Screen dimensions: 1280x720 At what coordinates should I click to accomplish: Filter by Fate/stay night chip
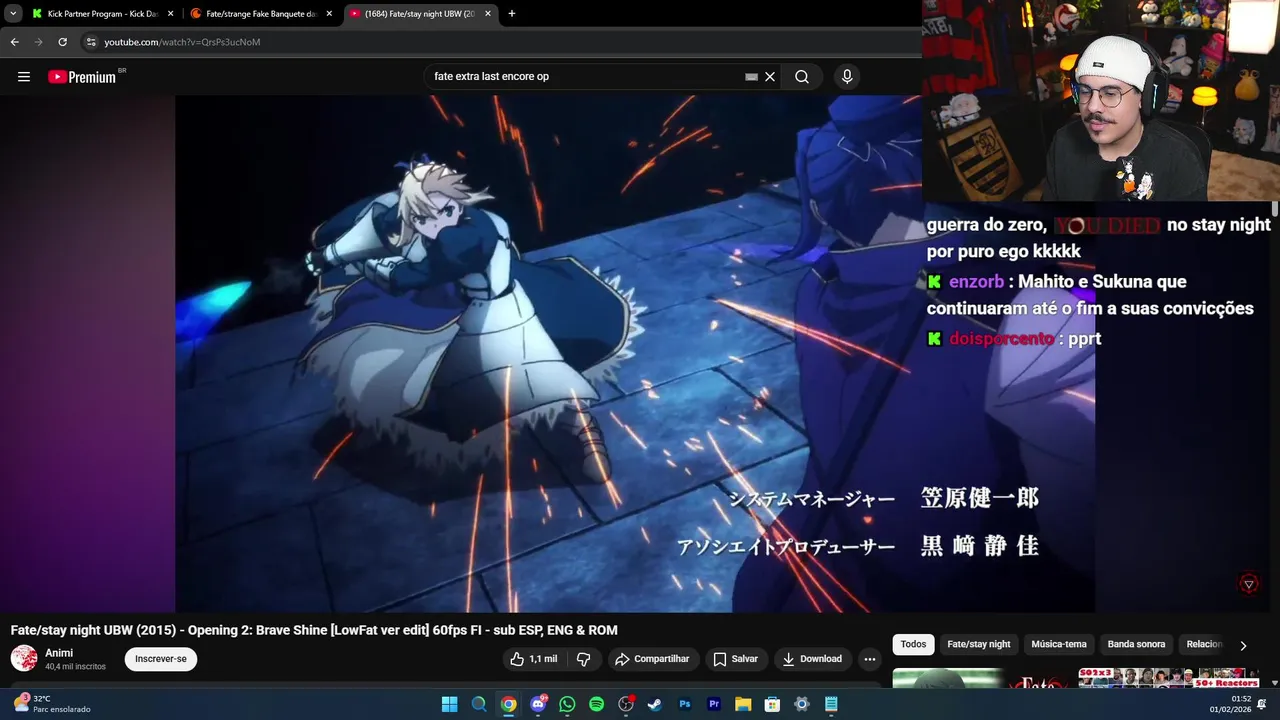979,645
